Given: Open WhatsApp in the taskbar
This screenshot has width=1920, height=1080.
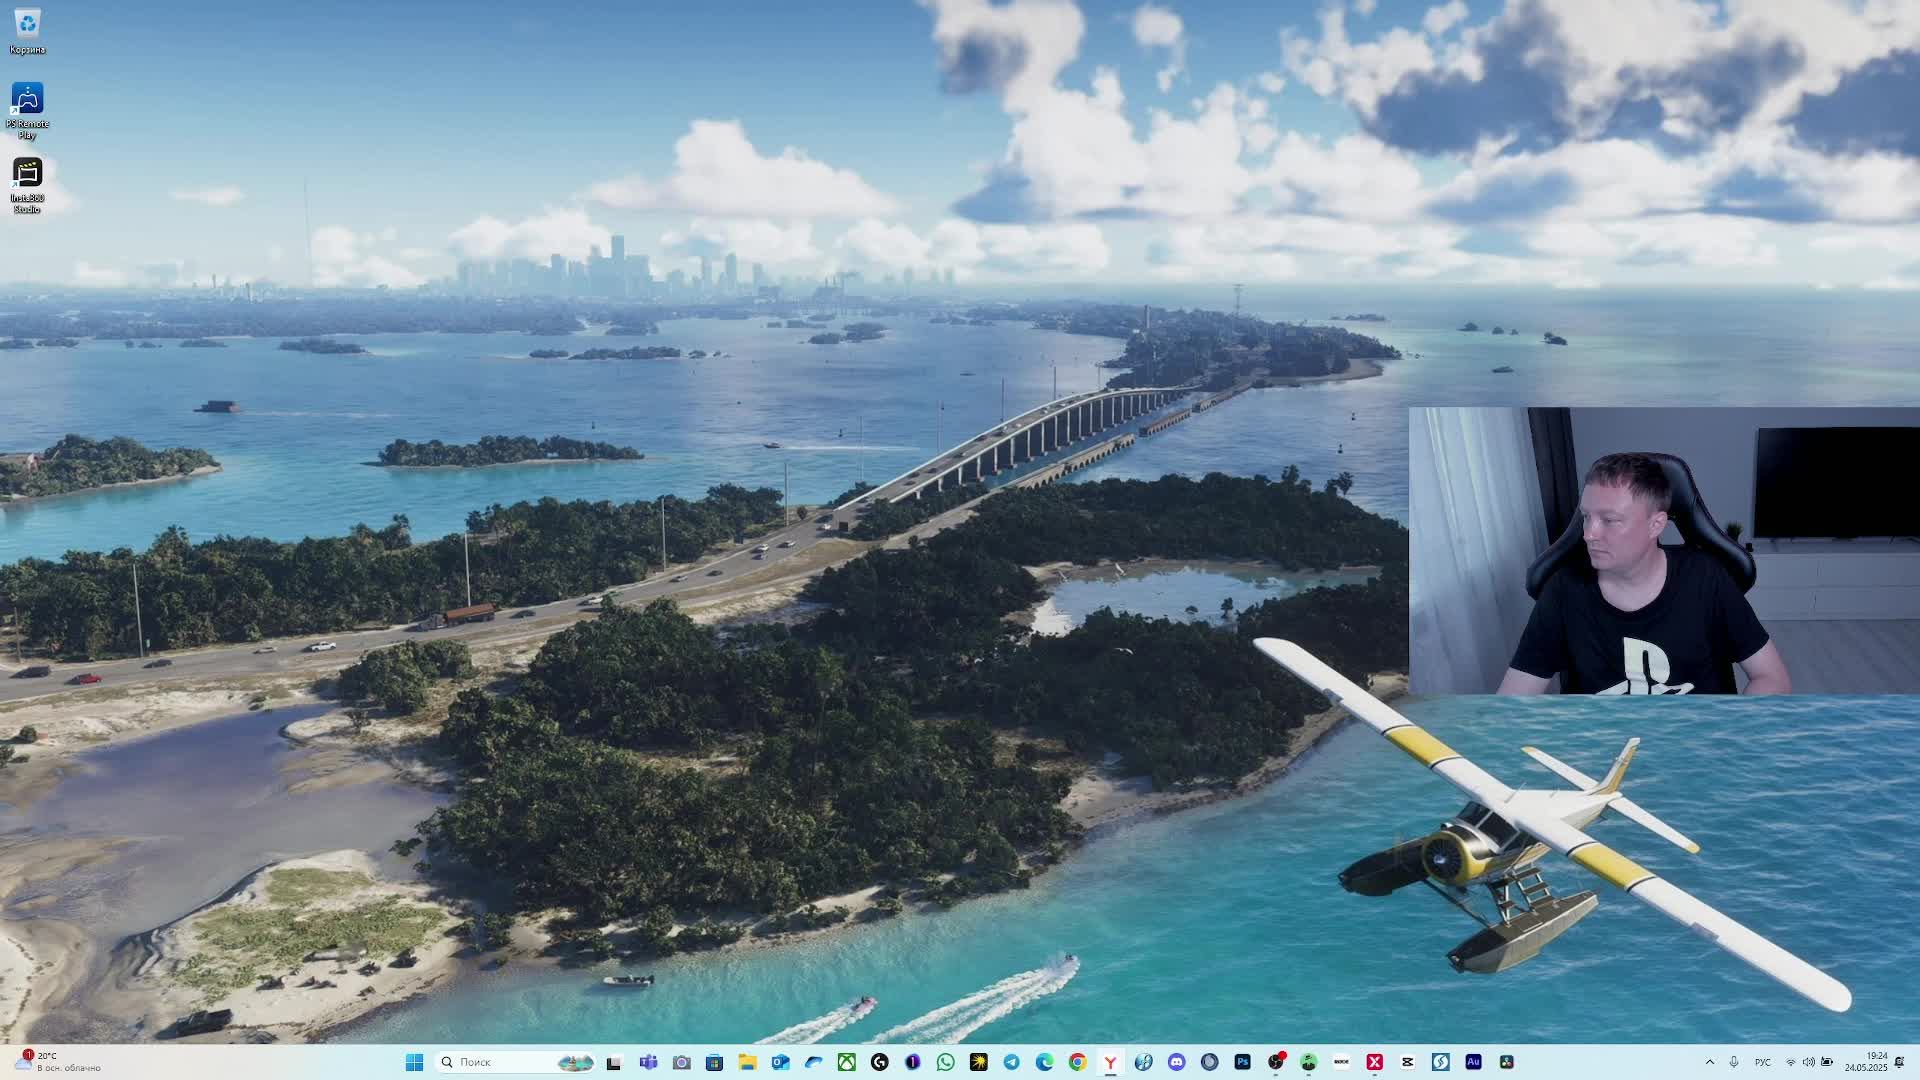Looking at the screenshot, I should click(945, 1062).
